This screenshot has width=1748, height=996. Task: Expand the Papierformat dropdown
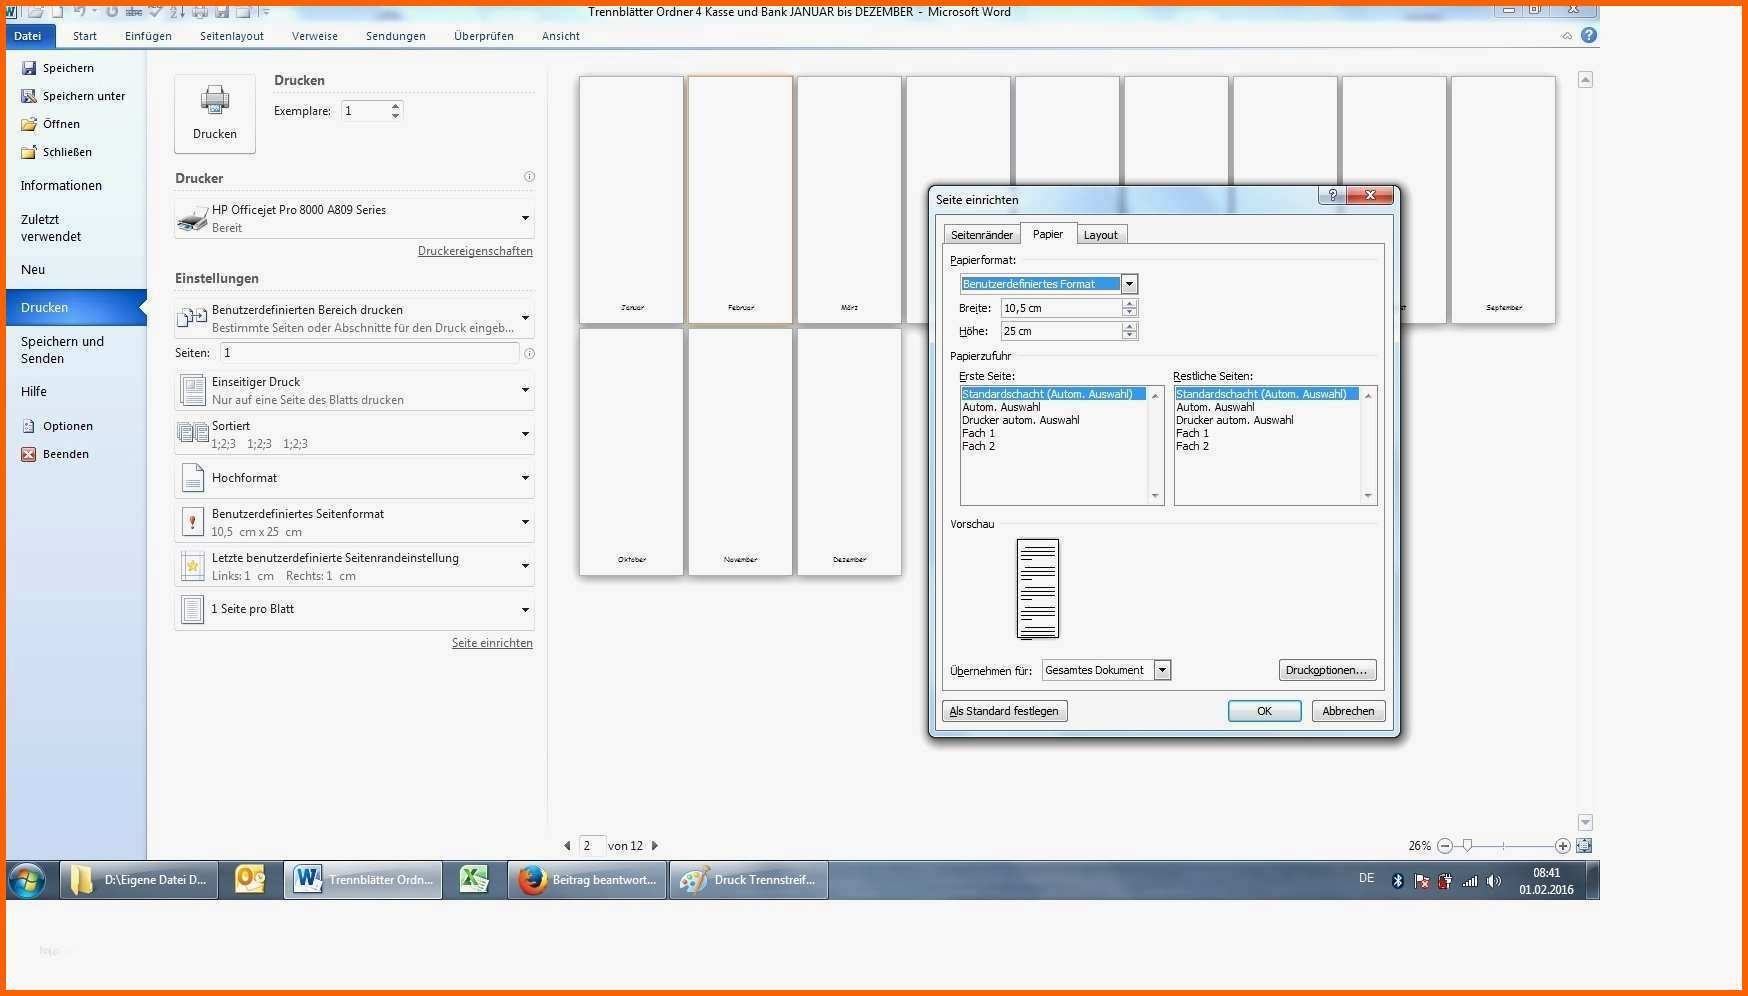[x=1129, y=284]
